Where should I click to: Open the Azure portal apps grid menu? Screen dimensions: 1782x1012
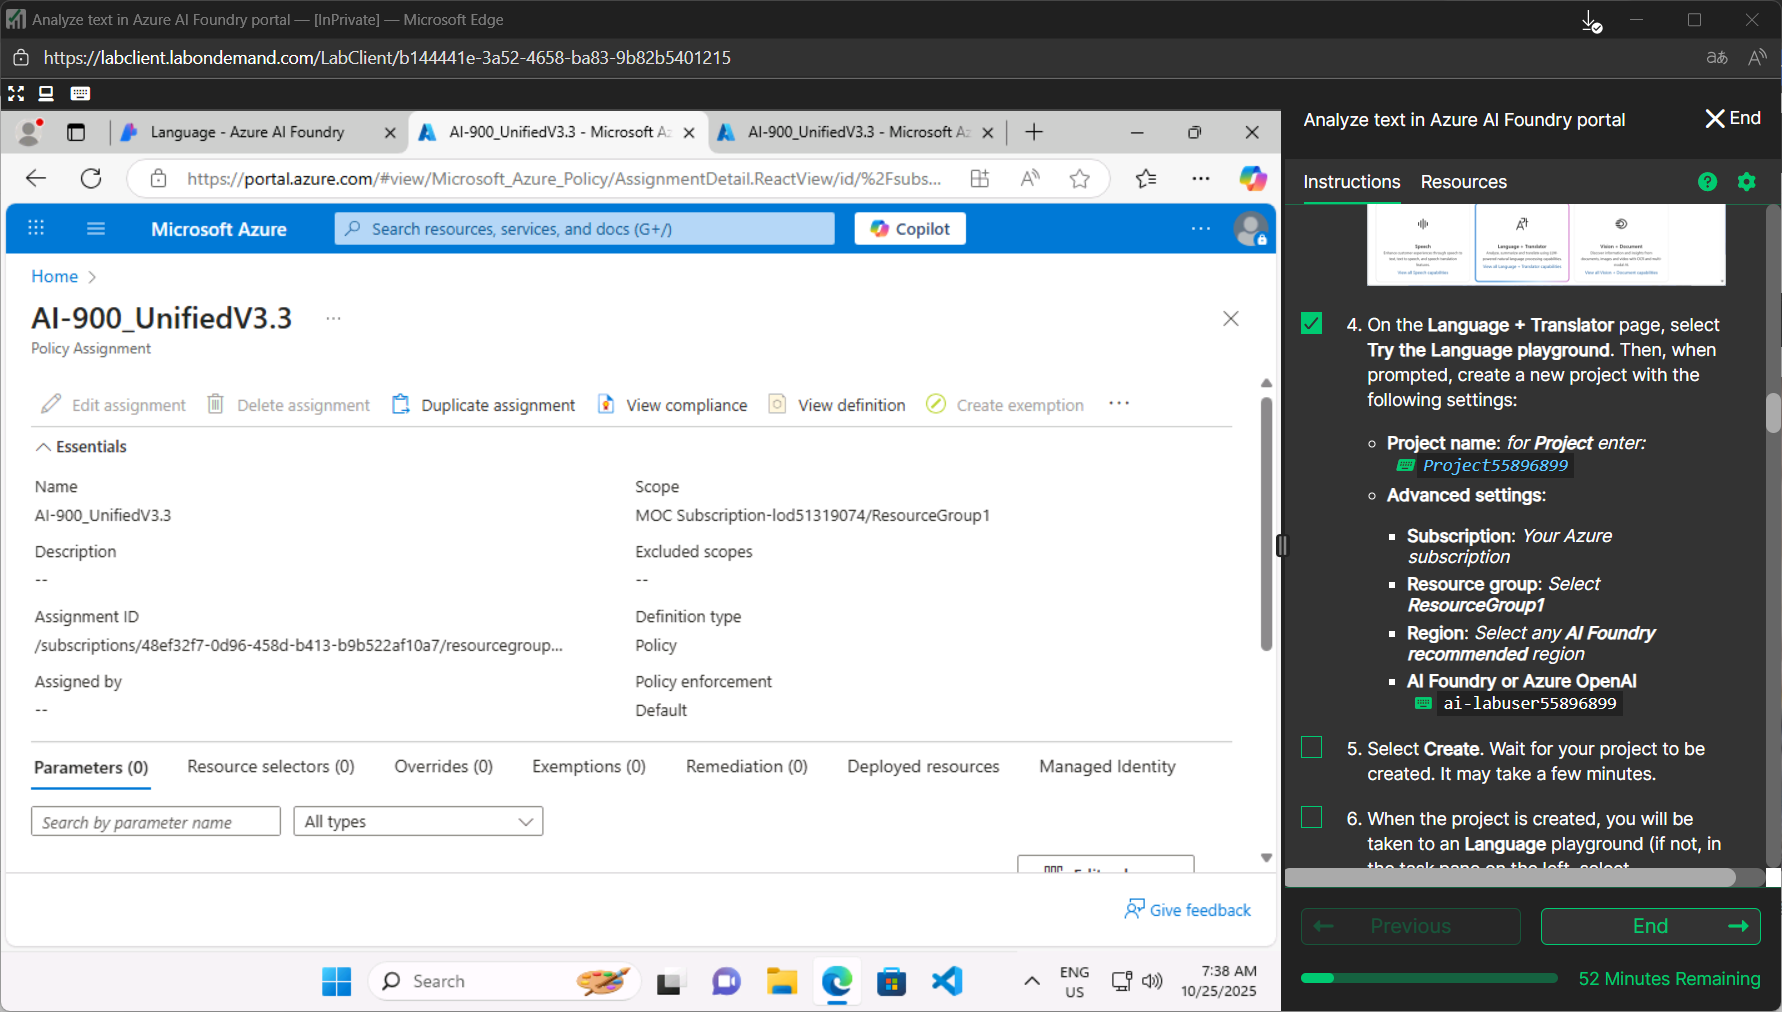tap(36, 228)
